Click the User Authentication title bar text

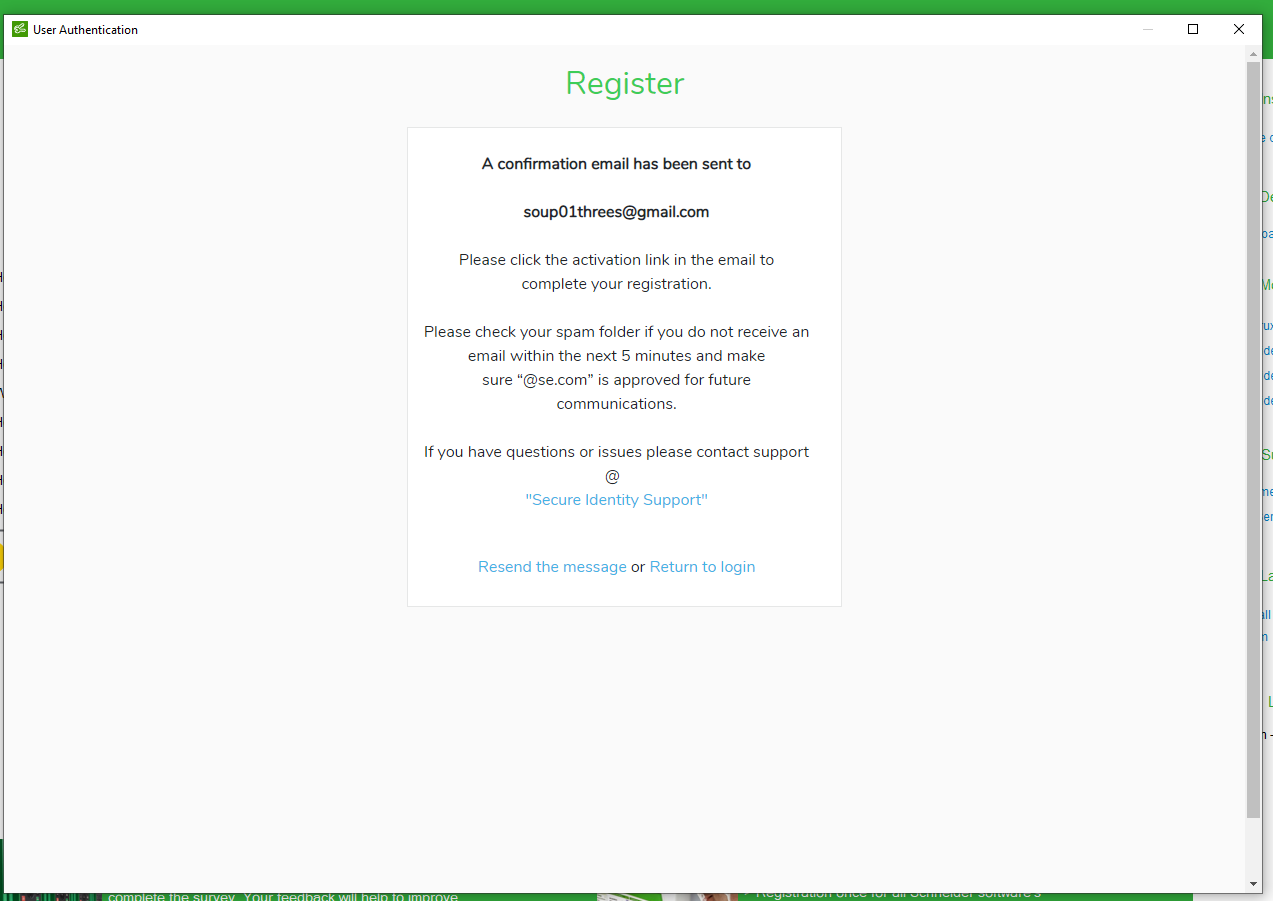coord(85,30)
